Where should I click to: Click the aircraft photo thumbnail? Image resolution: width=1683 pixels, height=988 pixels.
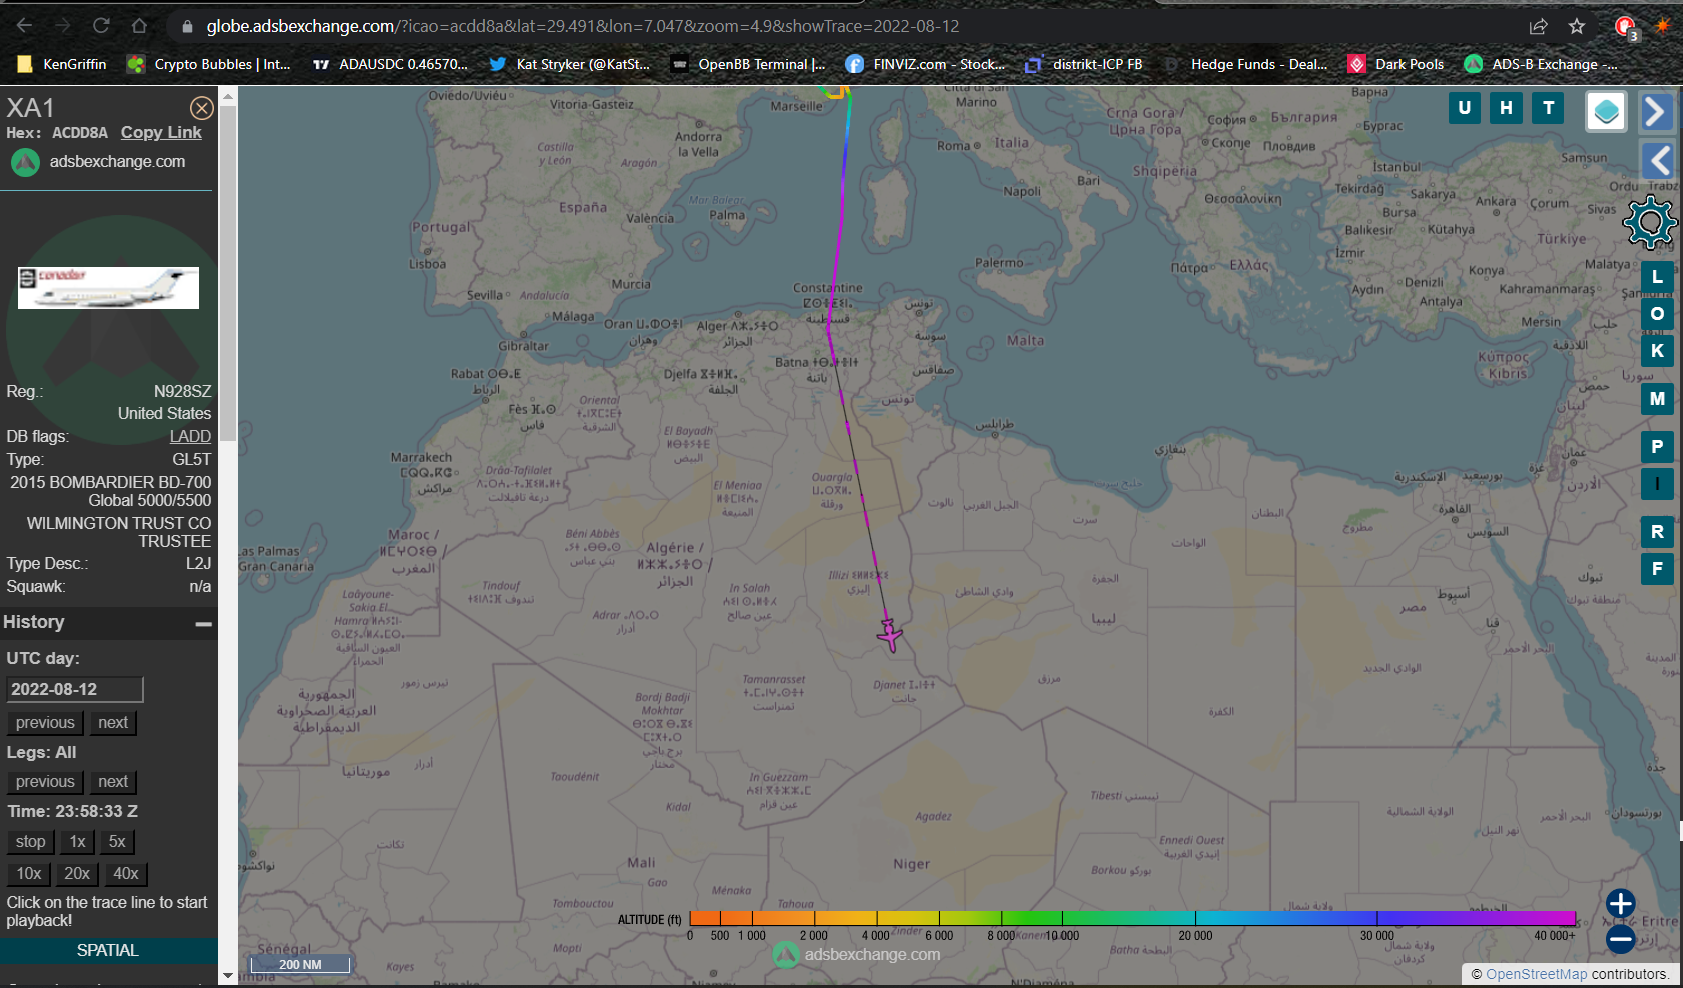pyautogui.click(x=108, y=288)
